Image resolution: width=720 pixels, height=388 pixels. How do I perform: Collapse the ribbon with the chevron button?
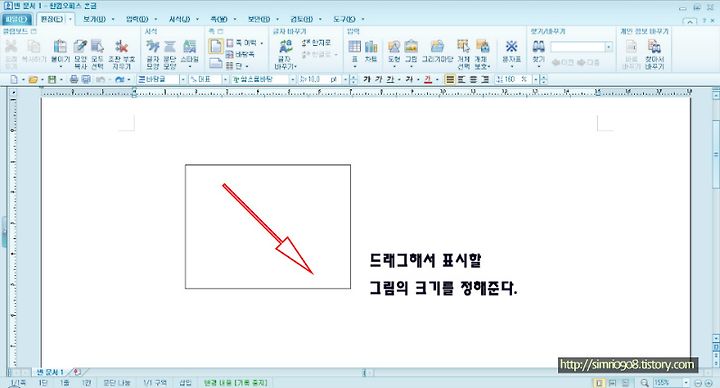click(x=690, y=21)
